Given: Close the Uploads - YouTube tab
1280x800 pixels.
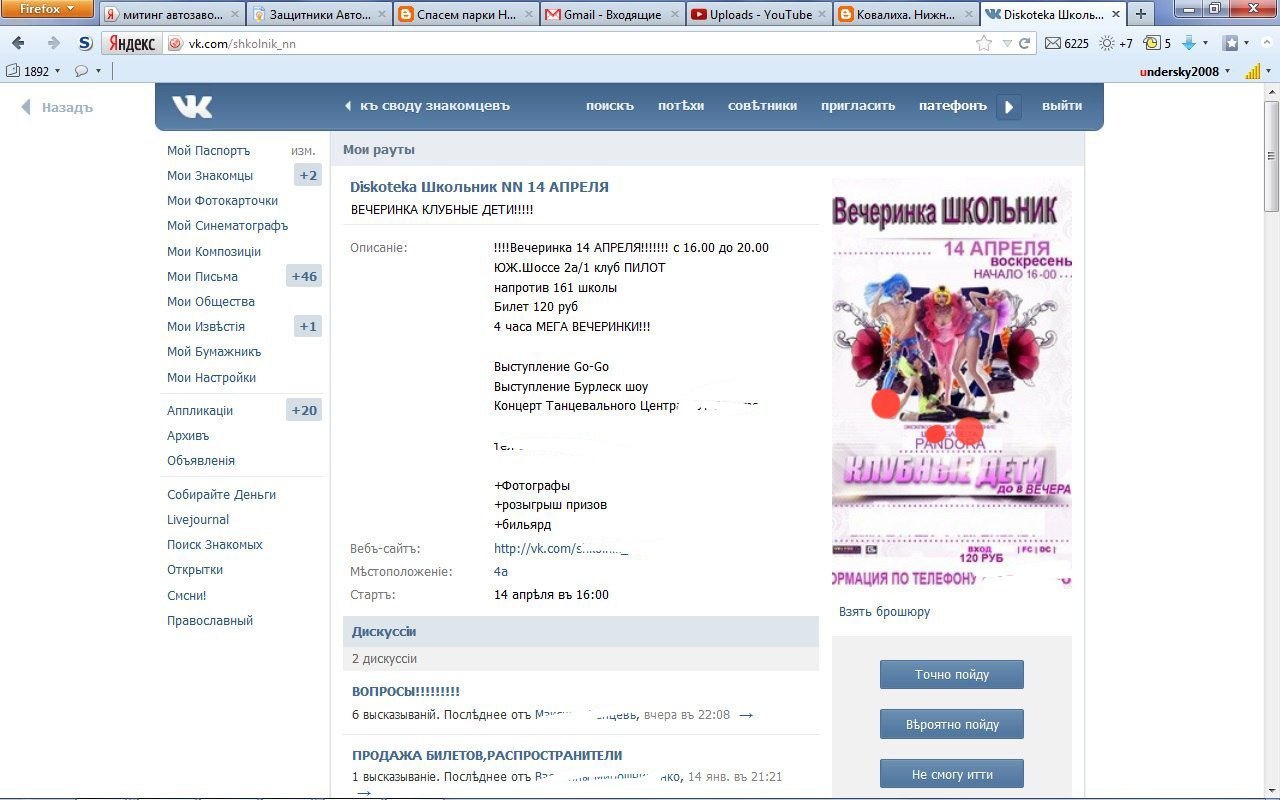Looking at the screenshot, I should [821, 15].
